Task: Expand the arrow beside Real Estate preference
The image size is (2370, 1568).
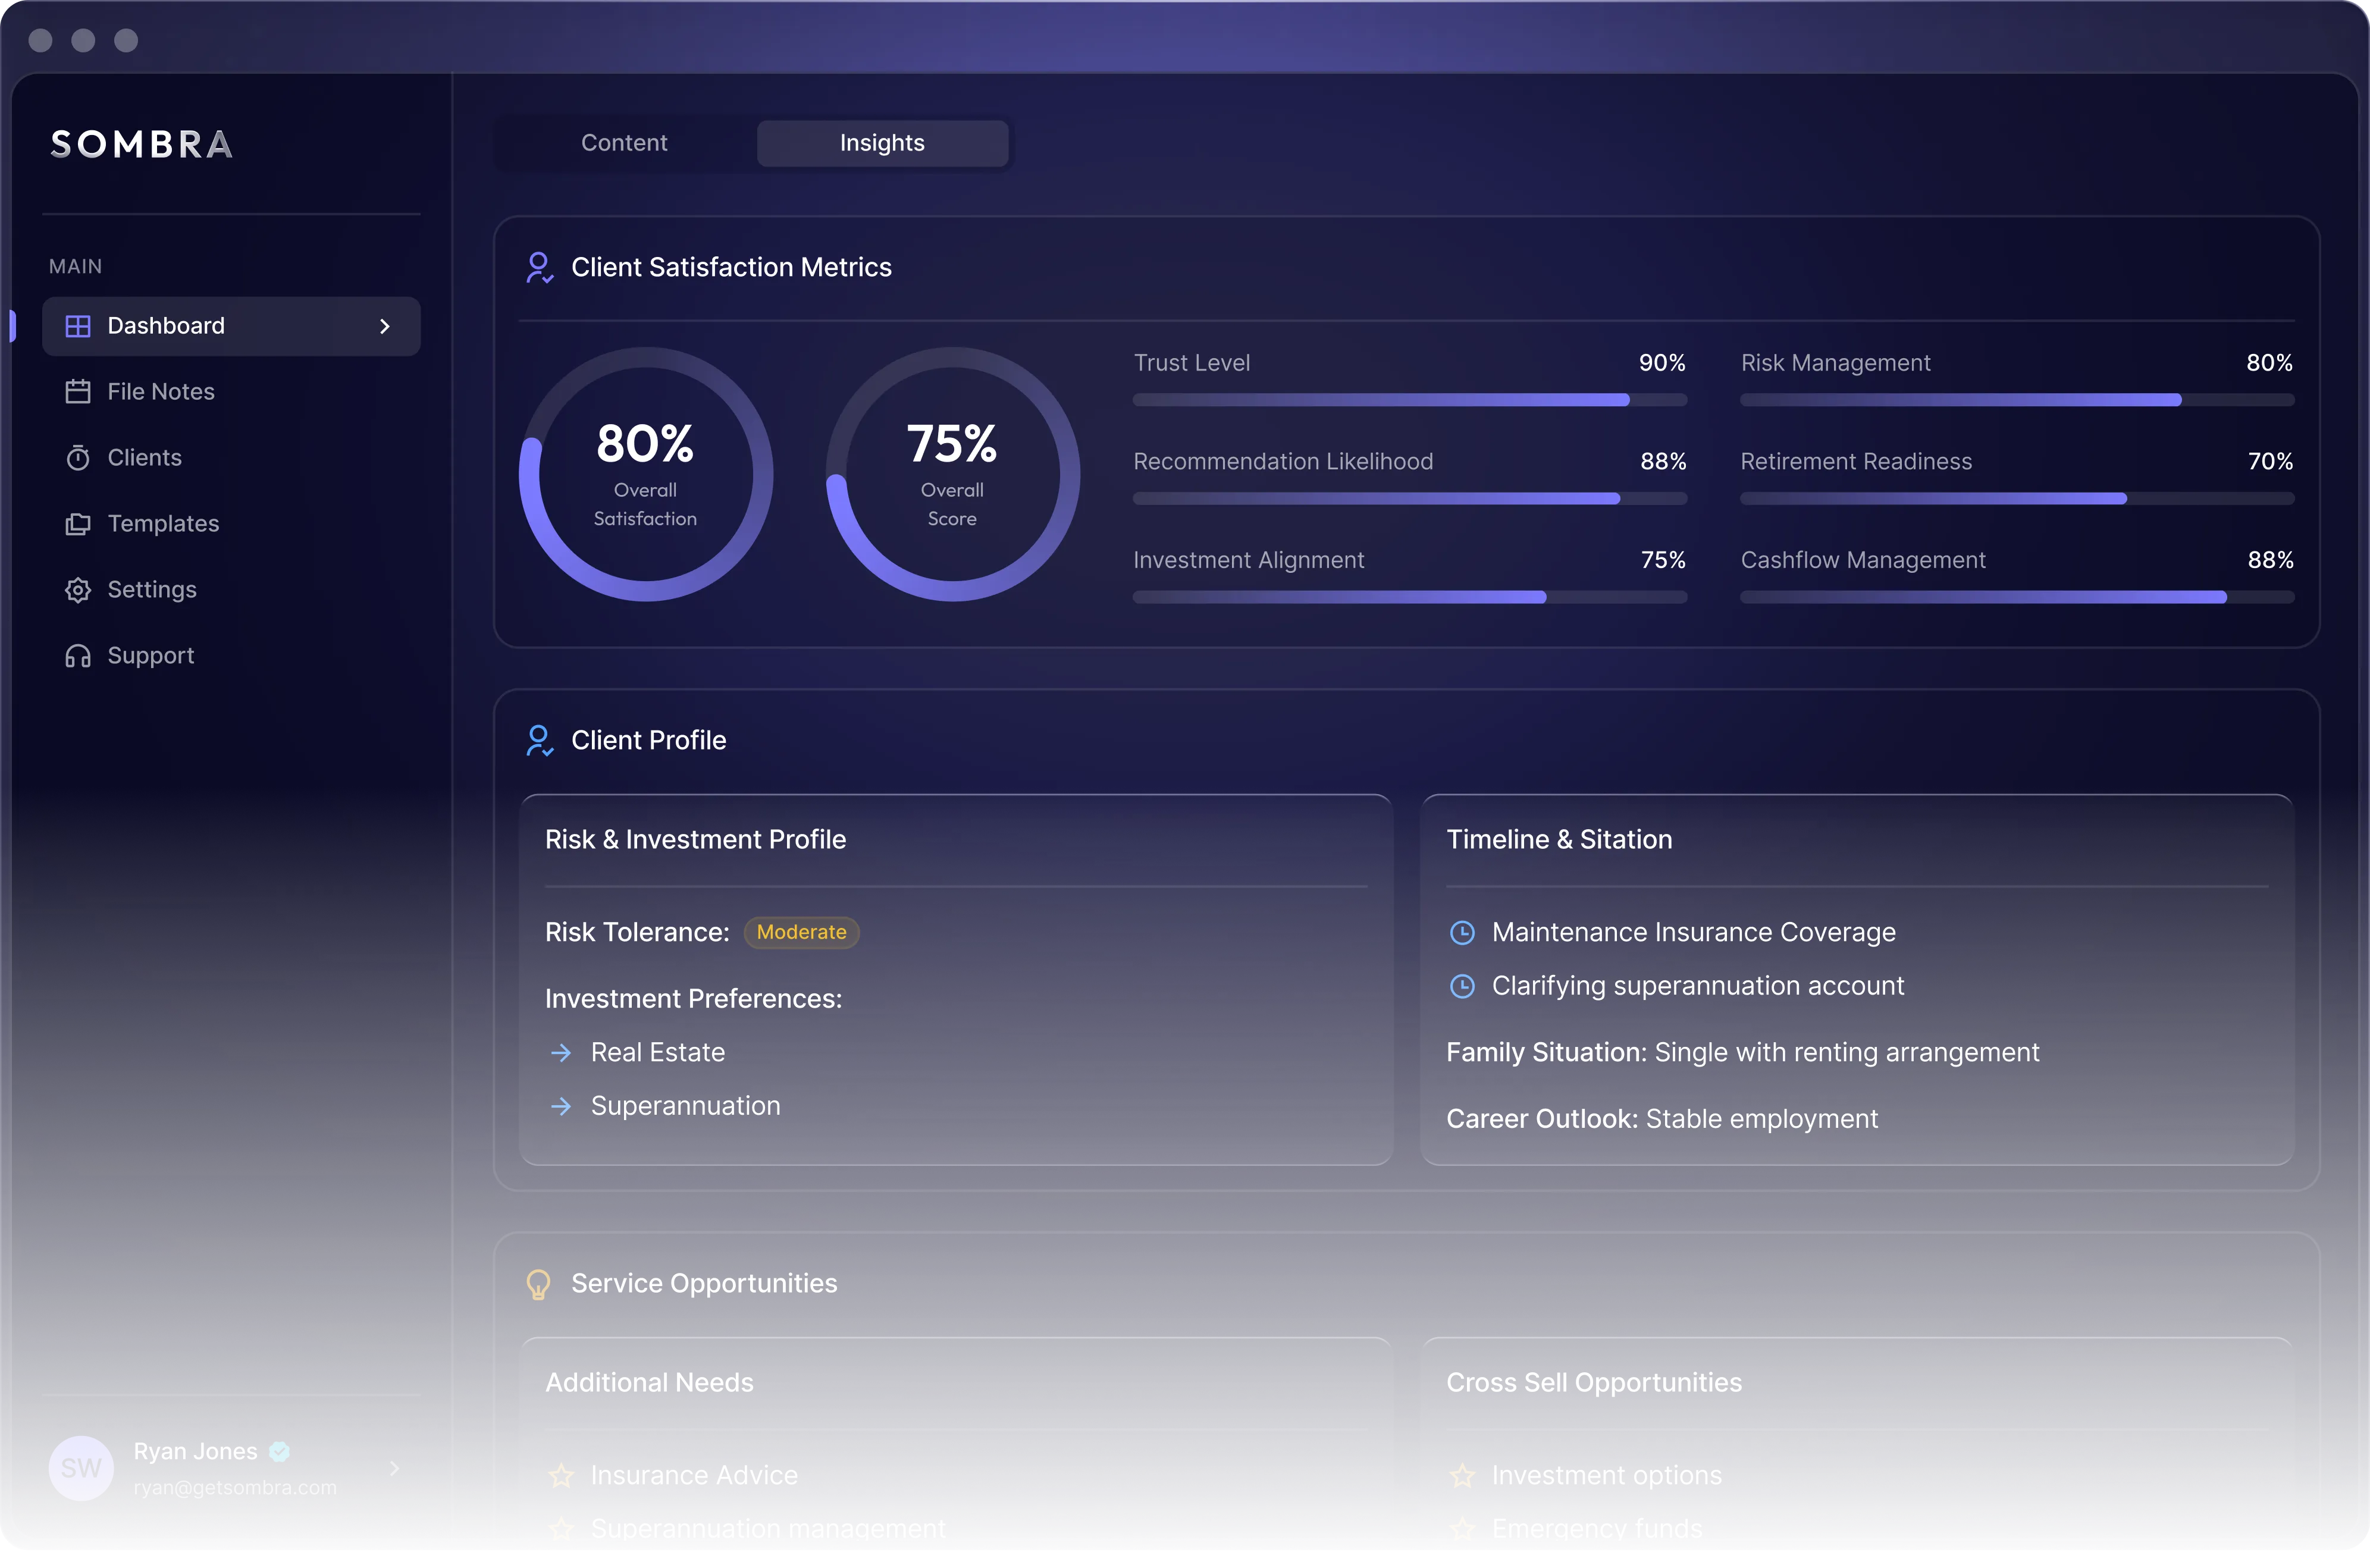Action: click(562, 1052)
